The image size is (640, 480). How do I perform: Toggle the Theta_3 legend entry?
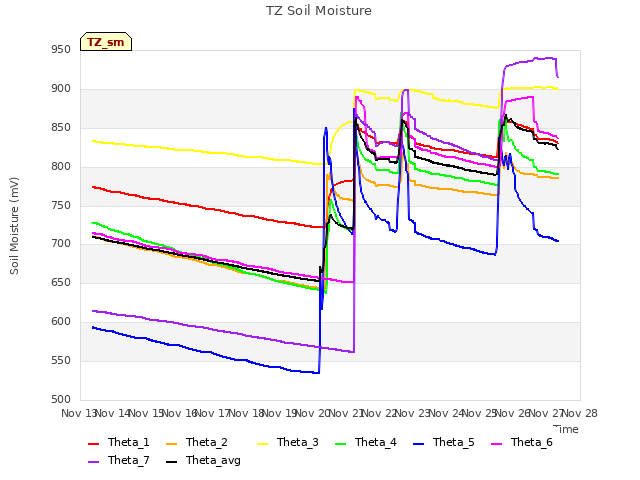[x=288, y=442]
